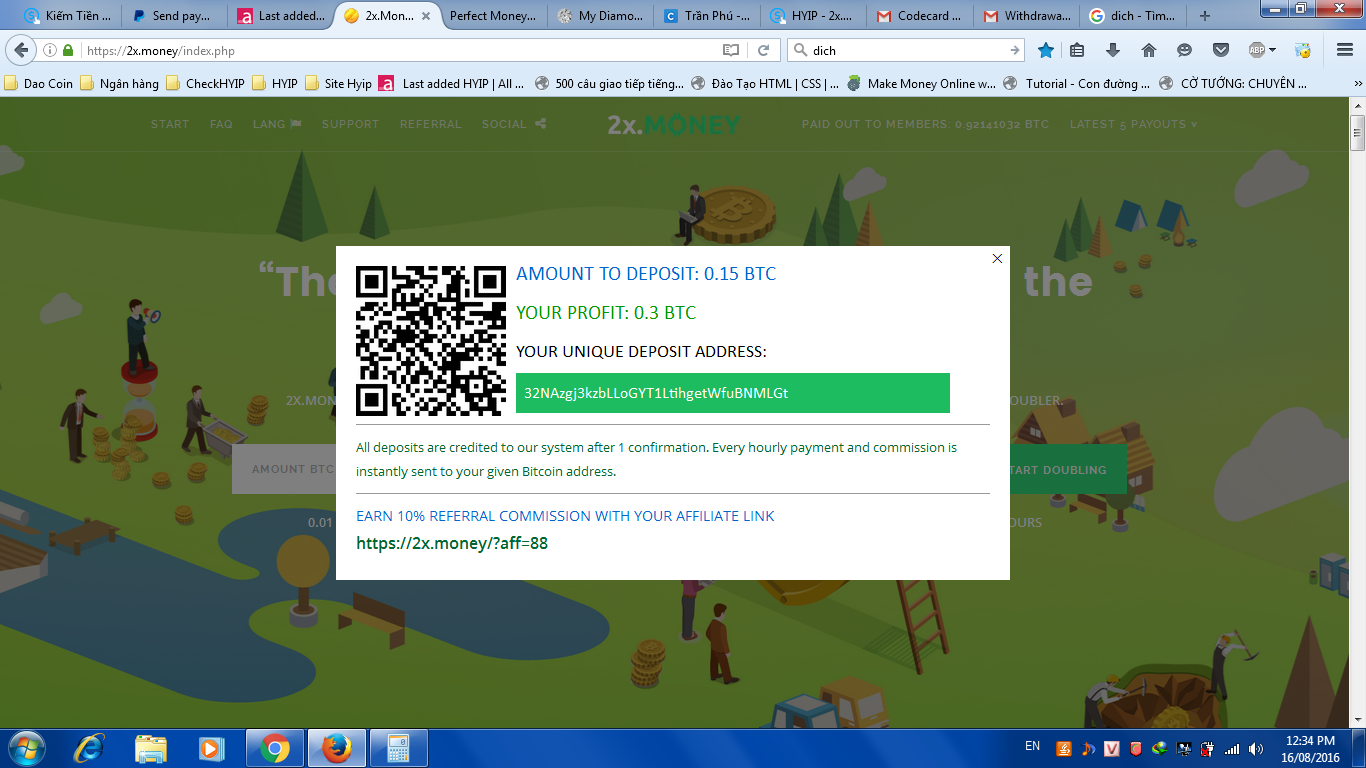Click the deposit QR code image
Viewport: 1366px width, 768px height.
[431, 341]
